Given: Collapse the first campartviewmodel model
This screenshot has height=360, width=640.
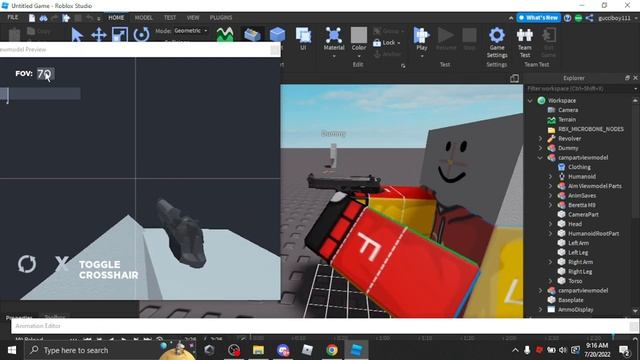Looking at the screenshot, I should point(540,158).
